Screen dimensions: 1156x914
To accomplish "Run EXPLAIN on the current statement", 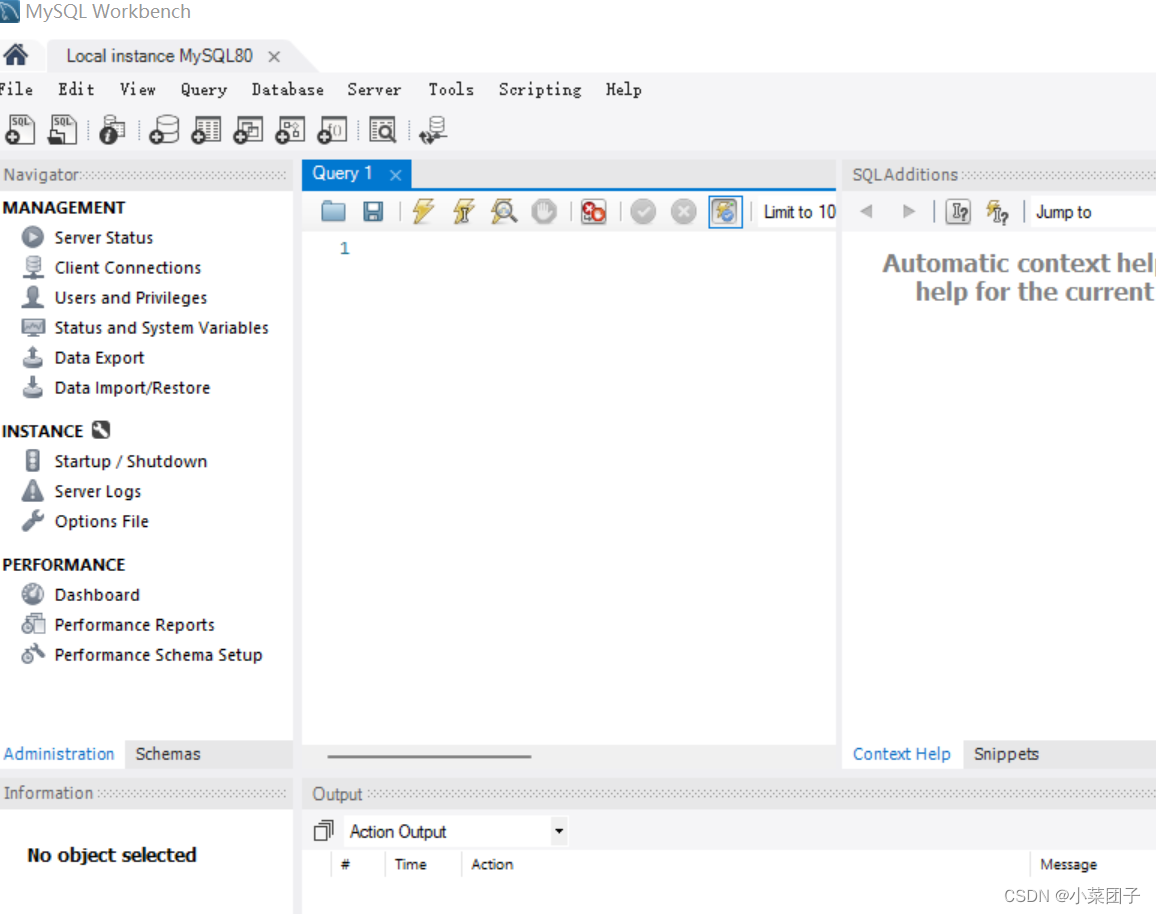I will pos(504,212).
